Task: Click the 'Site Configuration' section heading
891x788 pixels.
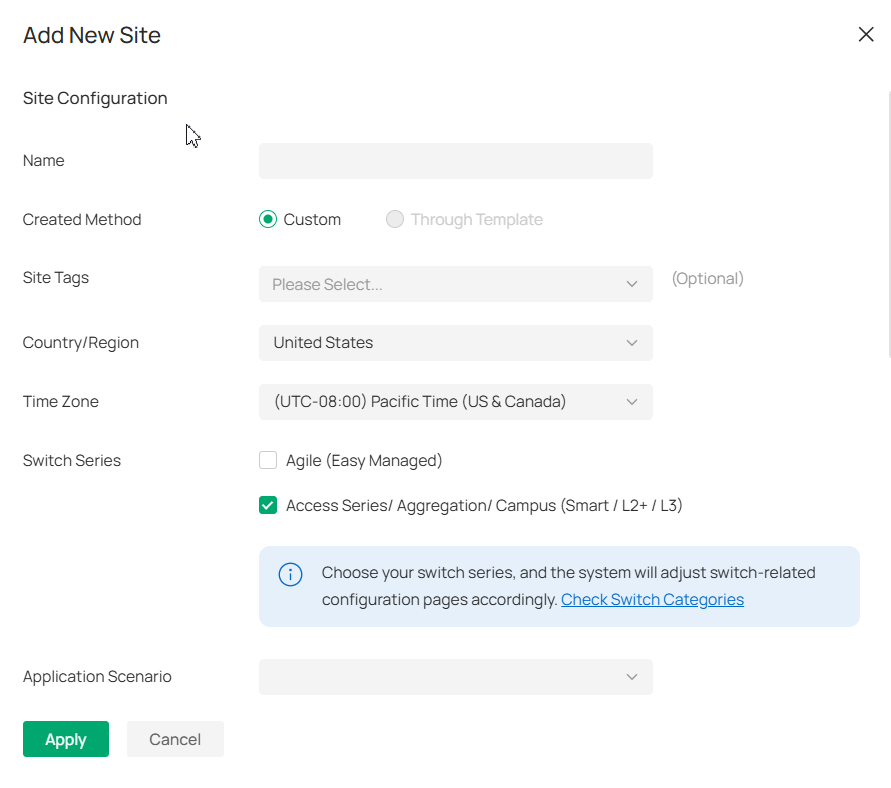Action: tap(95, 98)
